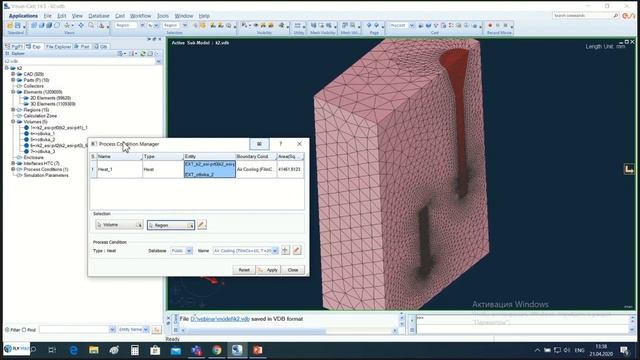Click the first Page group arrow icon
Image resolution: width=640 pixels, height=360 pixels.
click(x=369, y=25)
